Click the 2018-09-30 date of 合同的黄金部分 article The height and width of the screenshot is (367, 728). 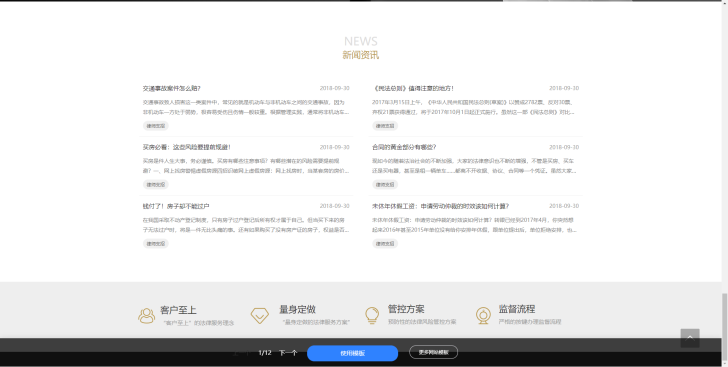click(564, 147)
